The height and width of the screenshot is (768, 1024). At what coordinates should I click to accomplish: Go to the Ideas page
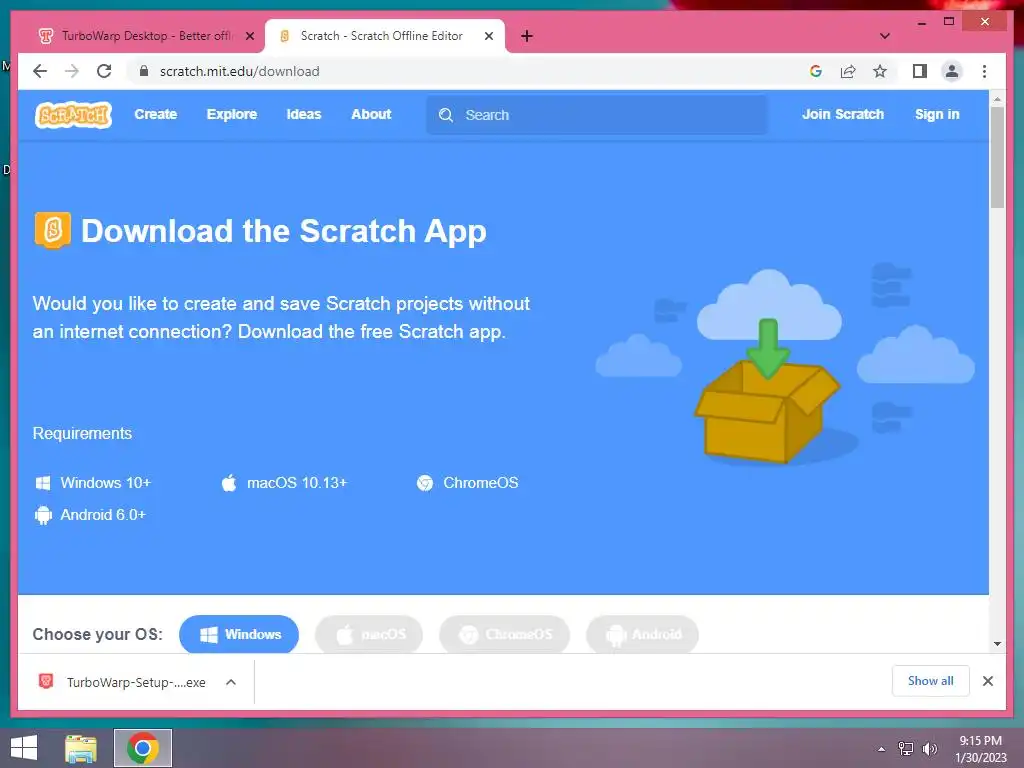click(x=304, y=114)
